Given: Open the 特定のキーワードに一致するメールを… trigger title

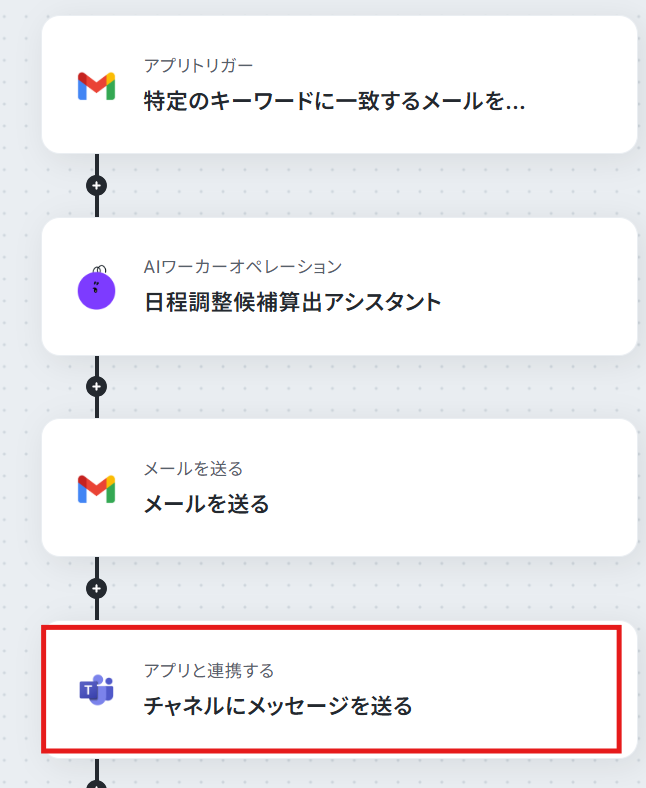Looking at the screenshot, I should [334, 101].
